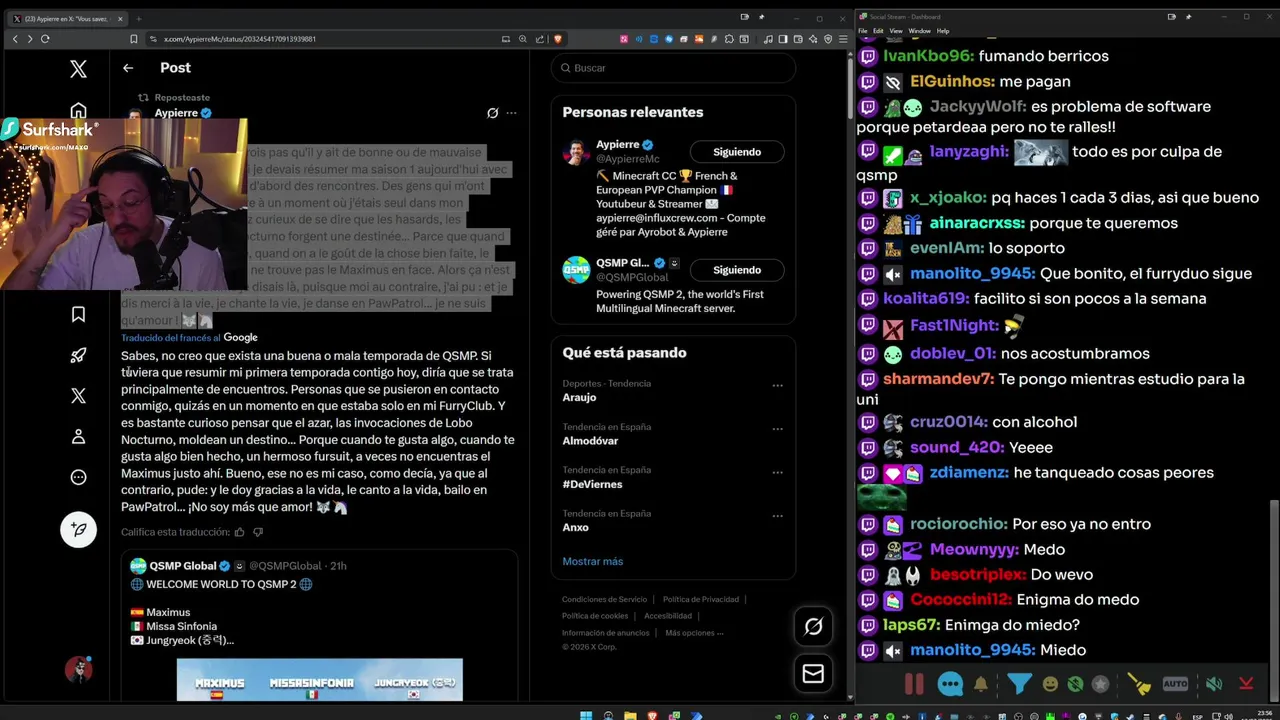Open Bookmarks icon in X sidebar
1280x720 pixels.
78,314
